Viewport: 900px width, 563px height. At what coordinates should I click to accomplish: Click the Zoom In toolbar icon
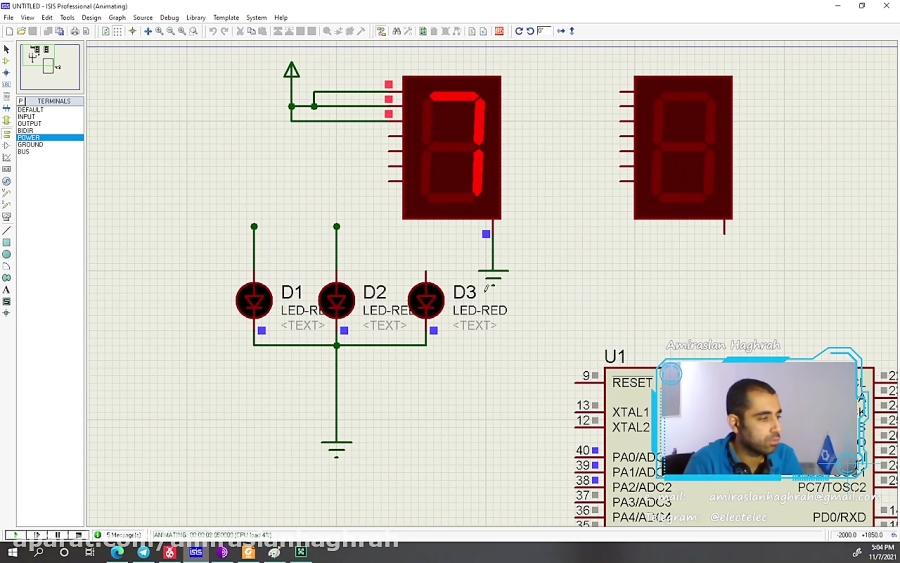pyautogui.click(x=159, y=31)
